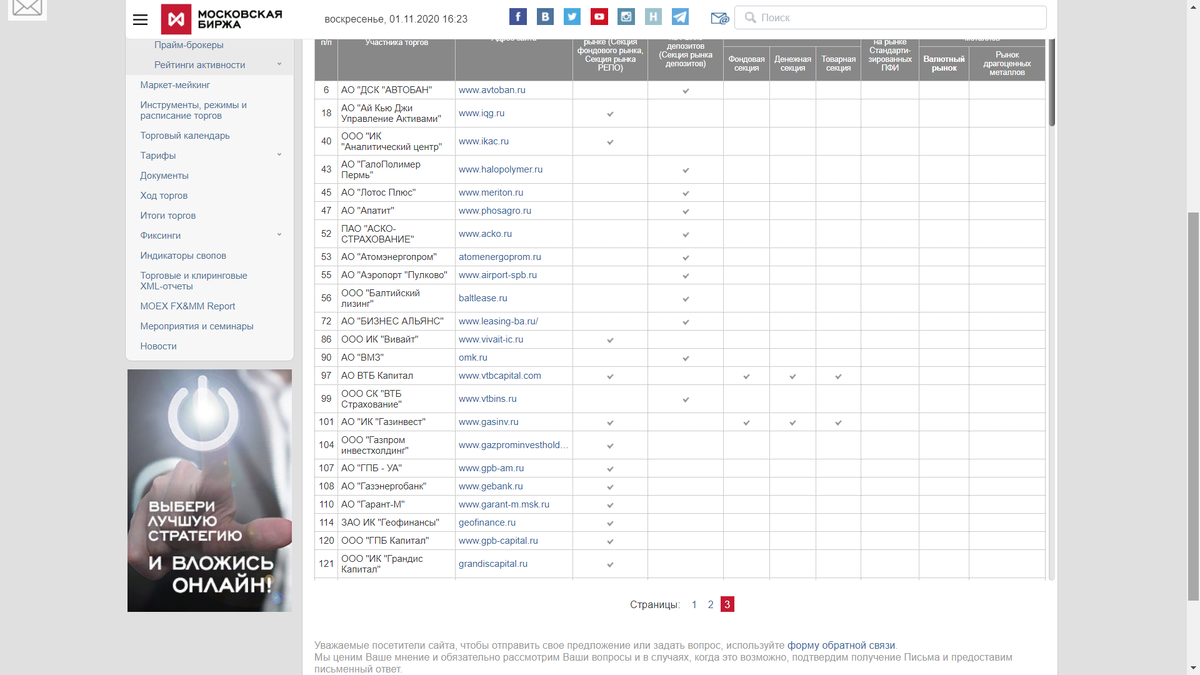
Task: Open omk.ru link
Action: click(473, 357)
